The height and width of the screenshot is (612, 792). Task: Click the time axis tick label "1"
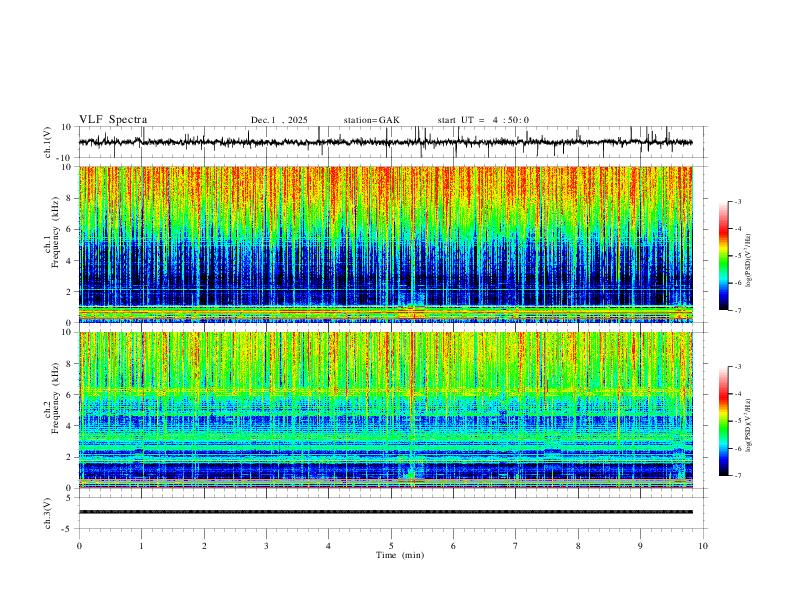[x=141, y=546]
